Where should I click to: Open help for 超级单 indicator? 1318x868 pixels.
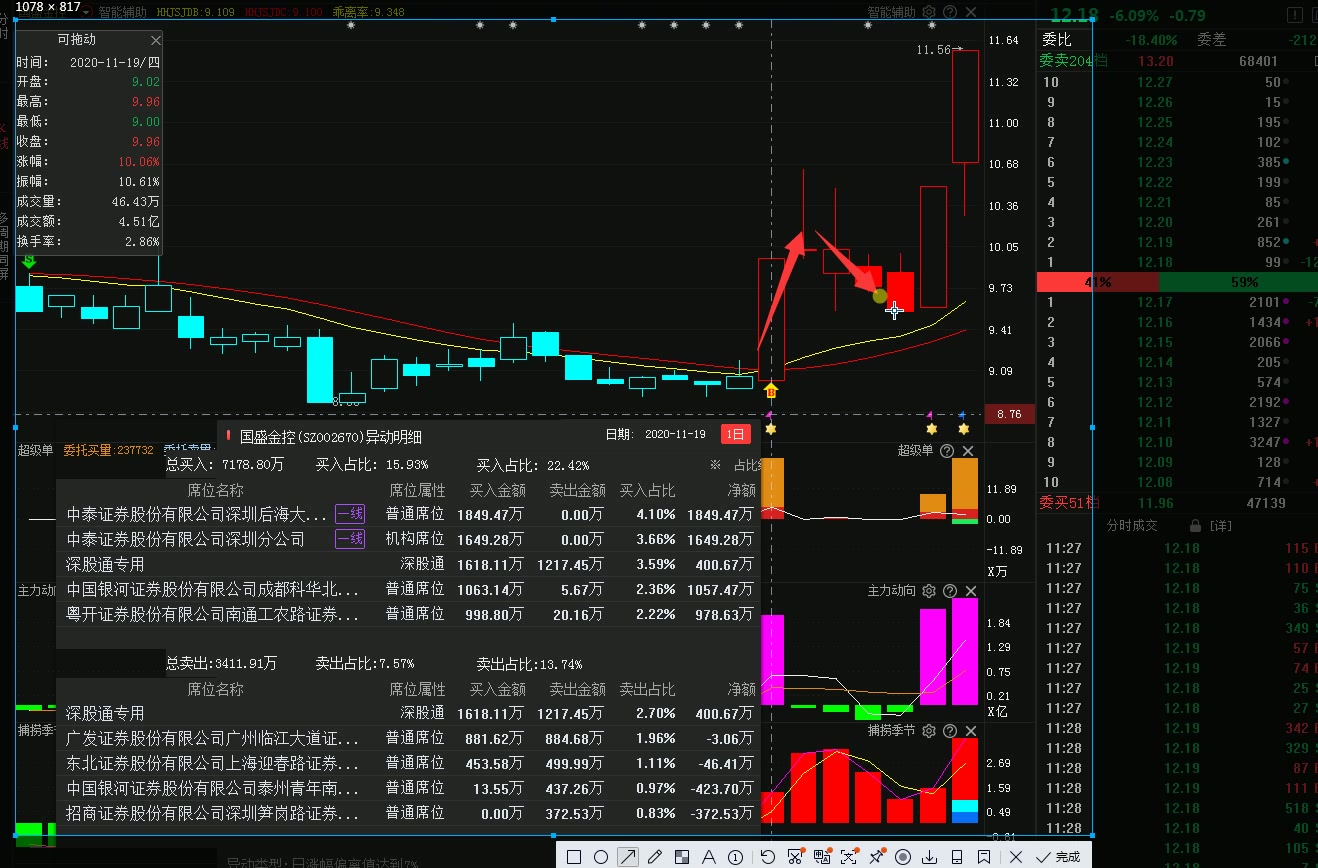947,451
